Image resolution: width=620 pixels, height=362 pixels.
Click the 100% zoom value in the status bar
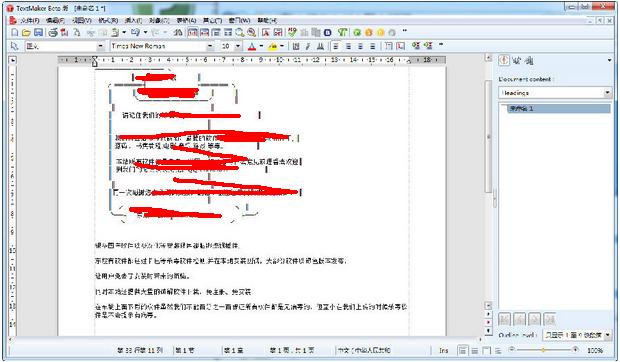(x=595, y=351)
